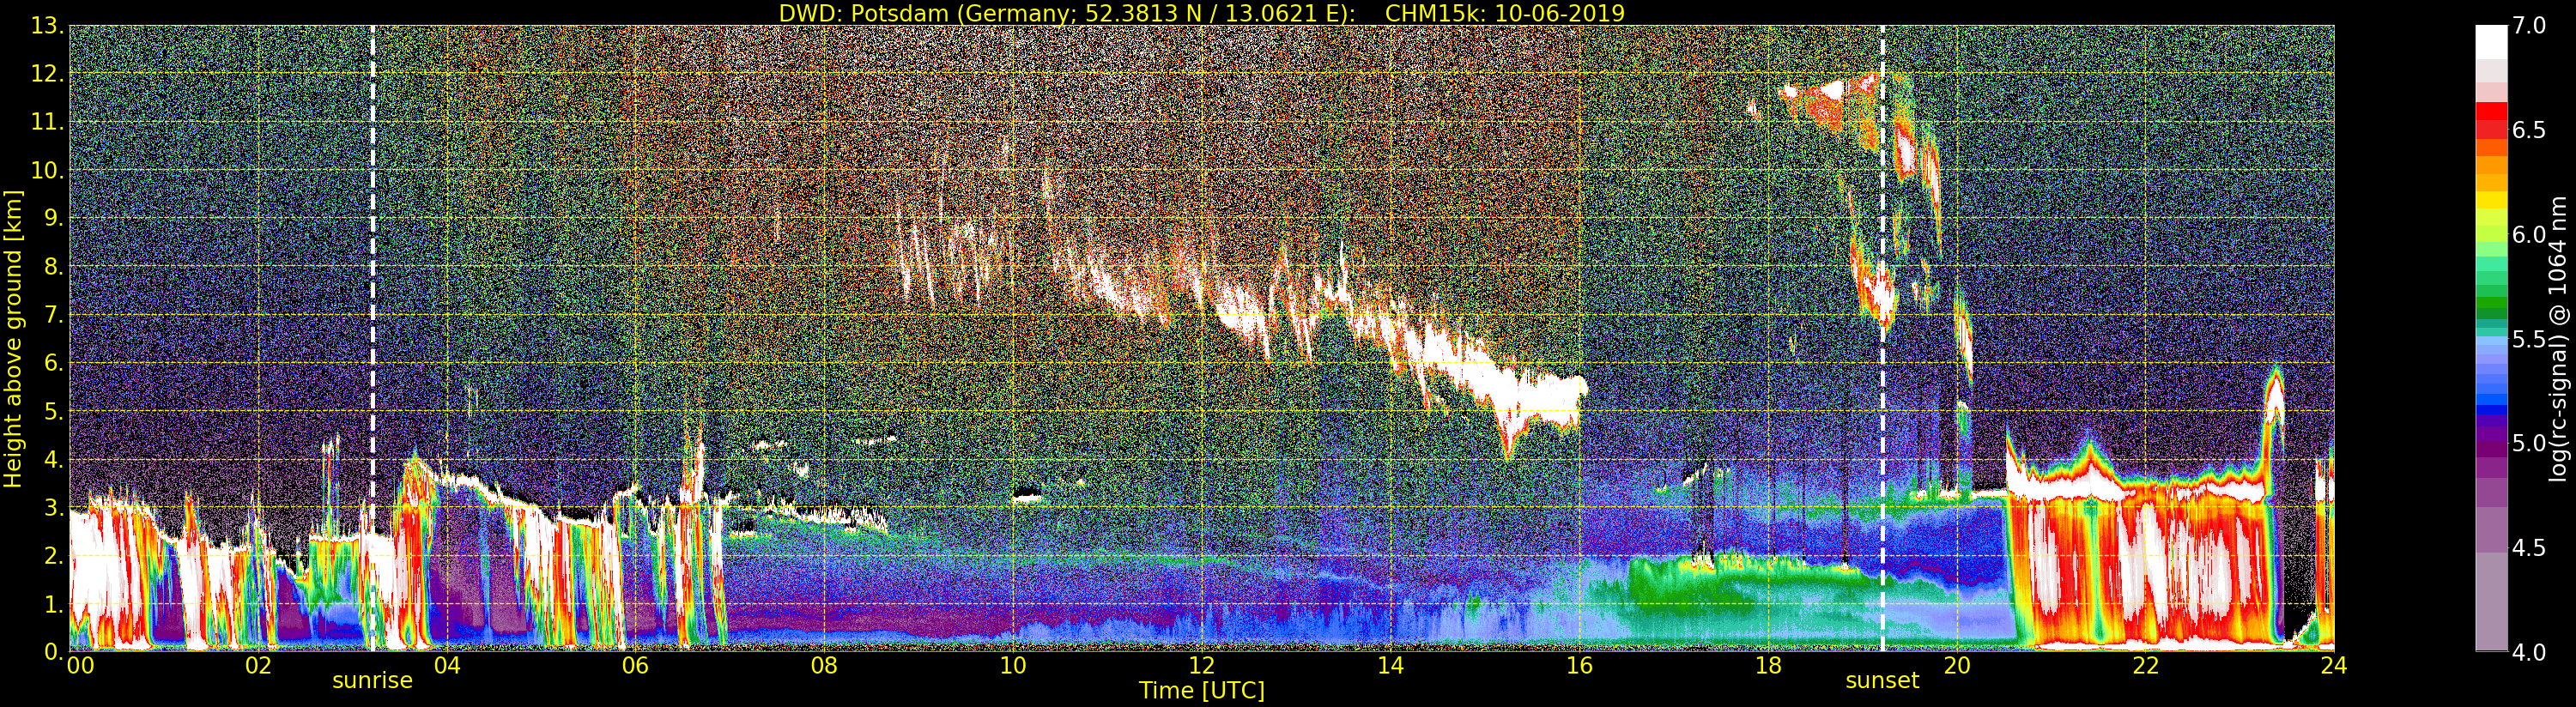Click the colorbar tick value '4.0'
Image resolution: width=2576 pixels, height=707 pixels.
click(2529, 652)
